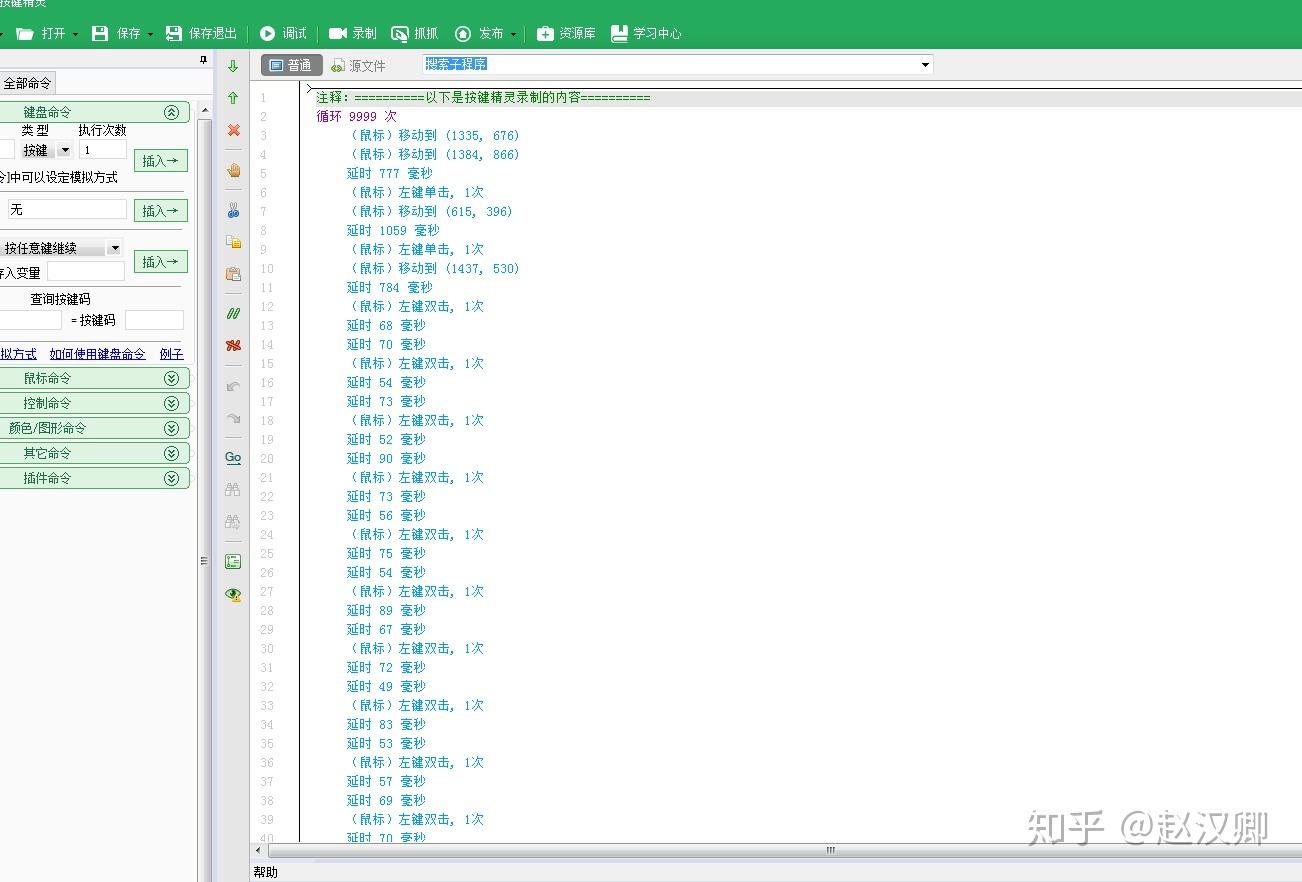
Task: Open the 如何使用键盘命令 help link
Action: click(x=97, y=354)
